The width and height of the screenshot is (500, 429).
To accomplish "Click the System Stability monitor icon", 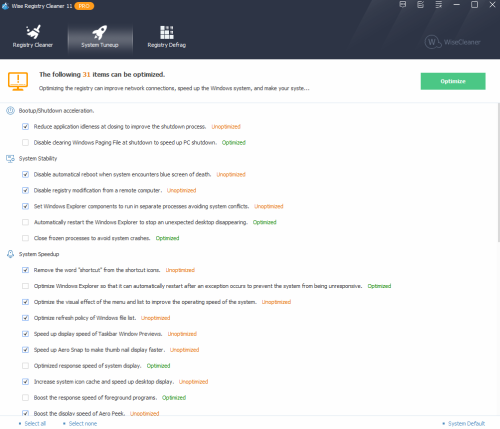I will coord(10,159).
